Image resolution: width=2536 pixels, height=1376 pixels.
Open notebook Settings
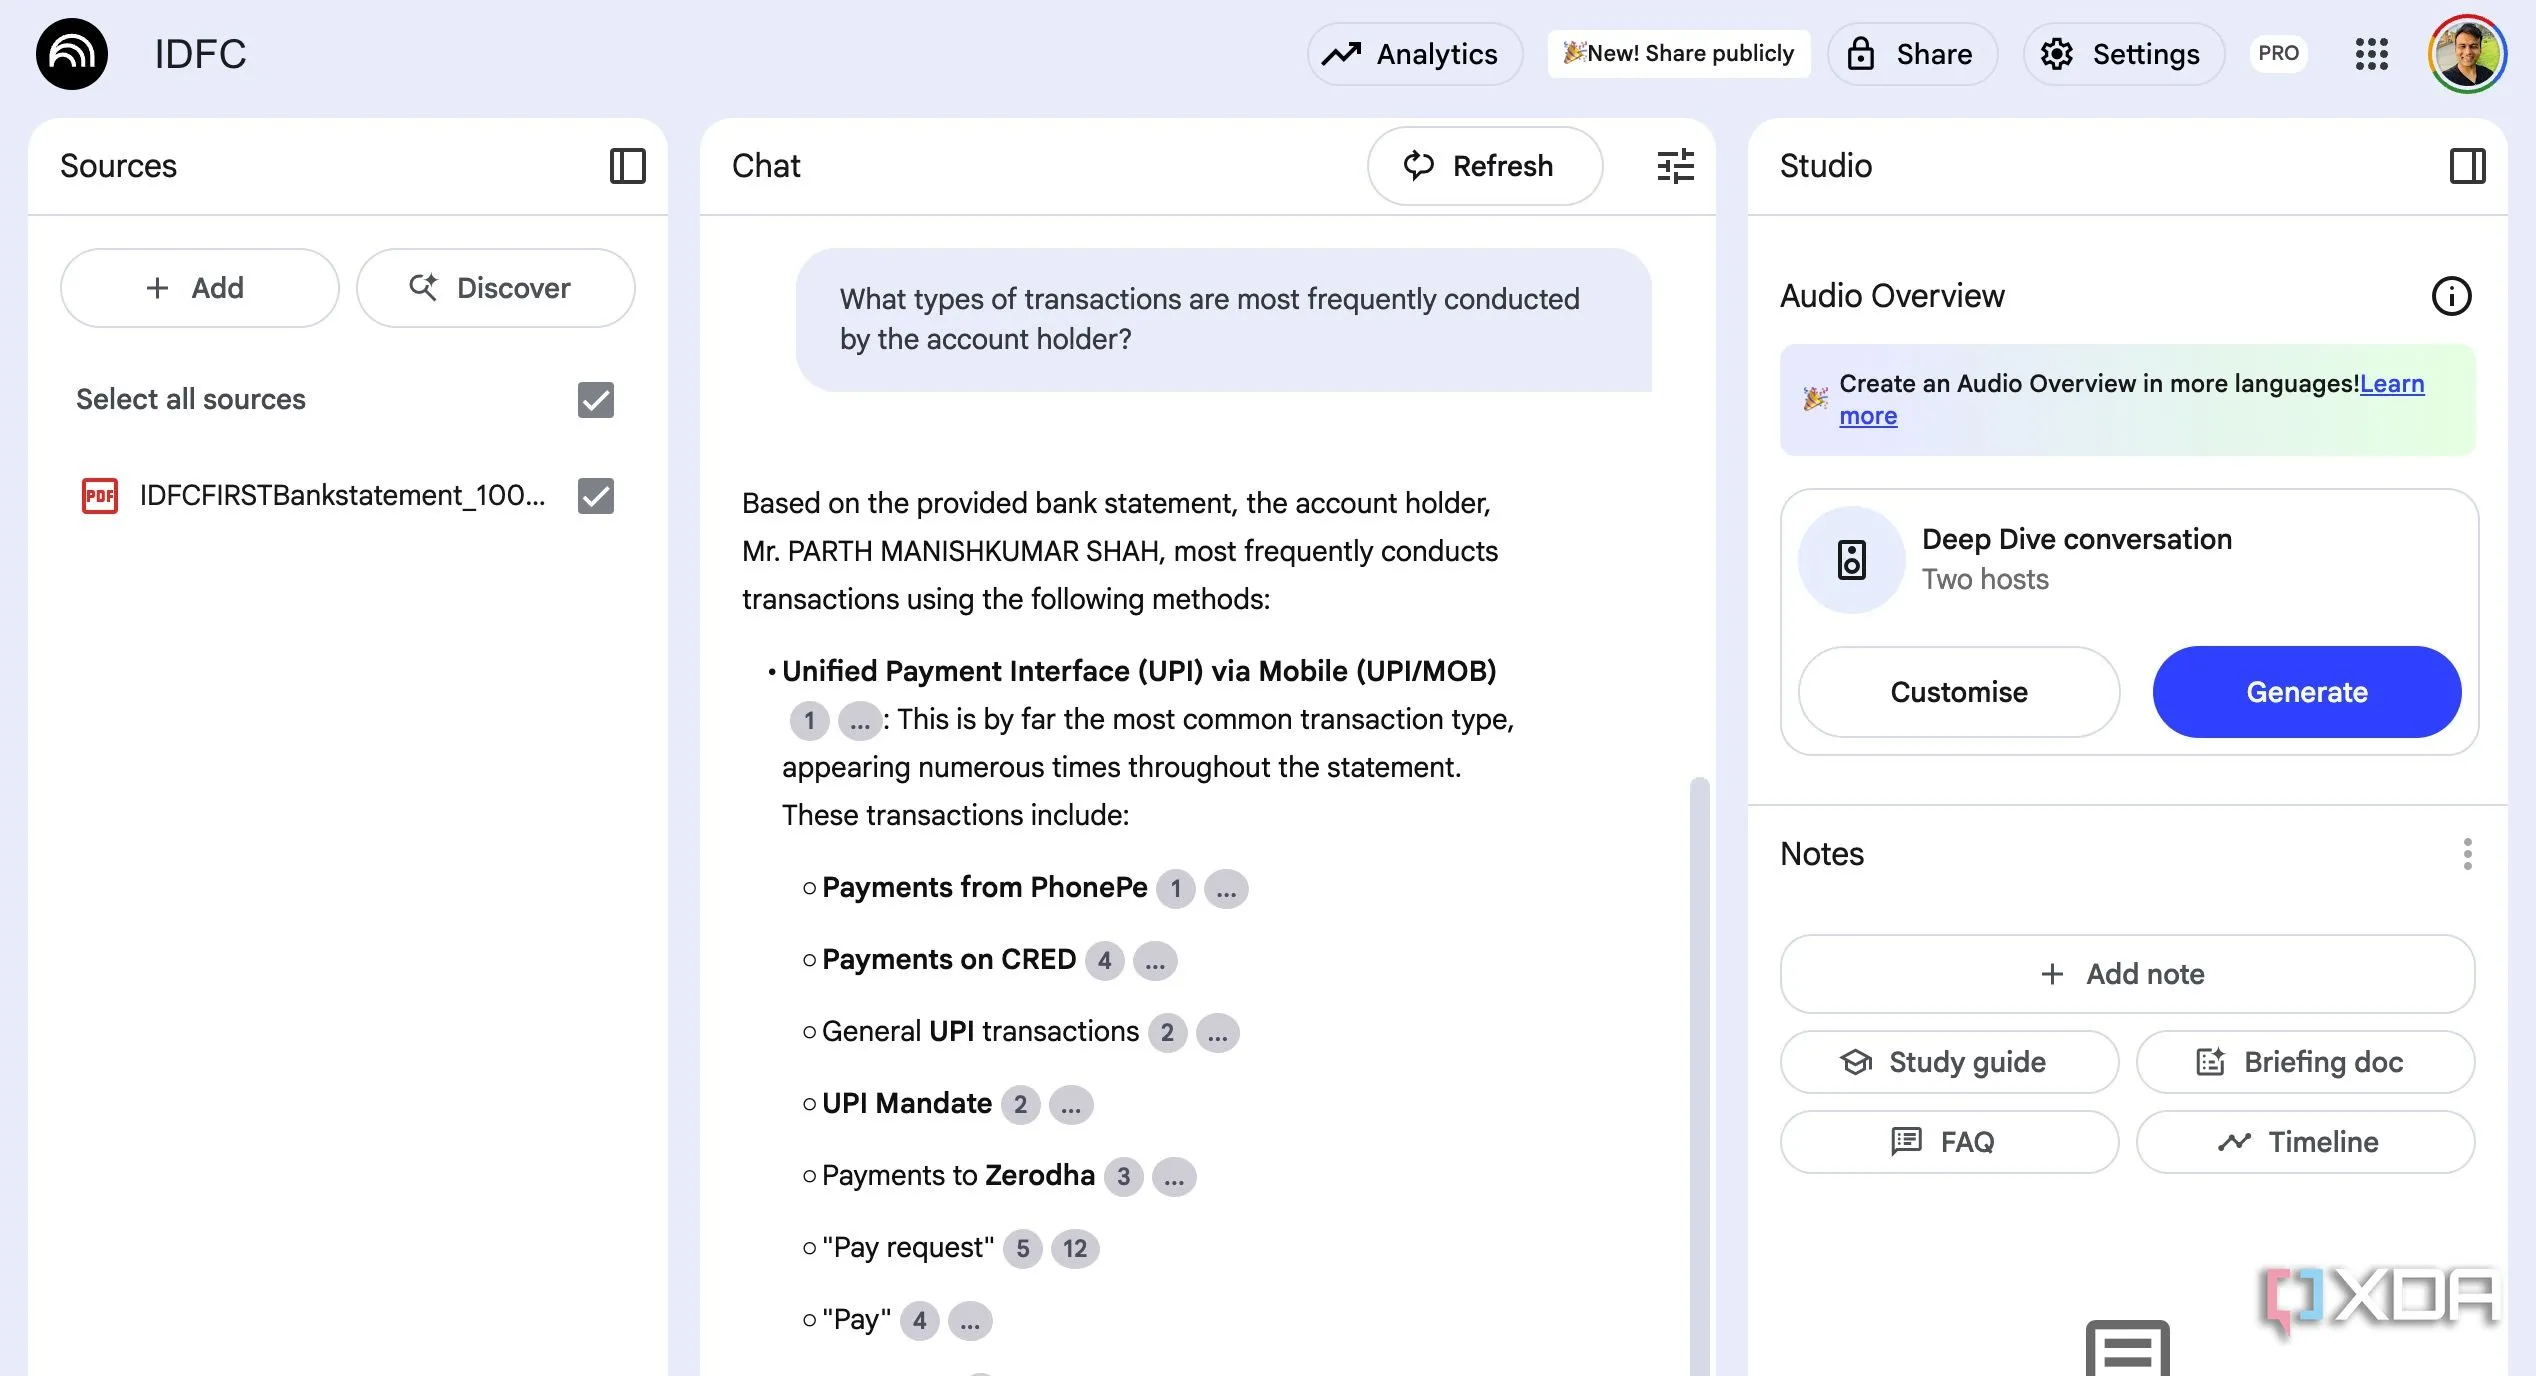pos(2123,54)
